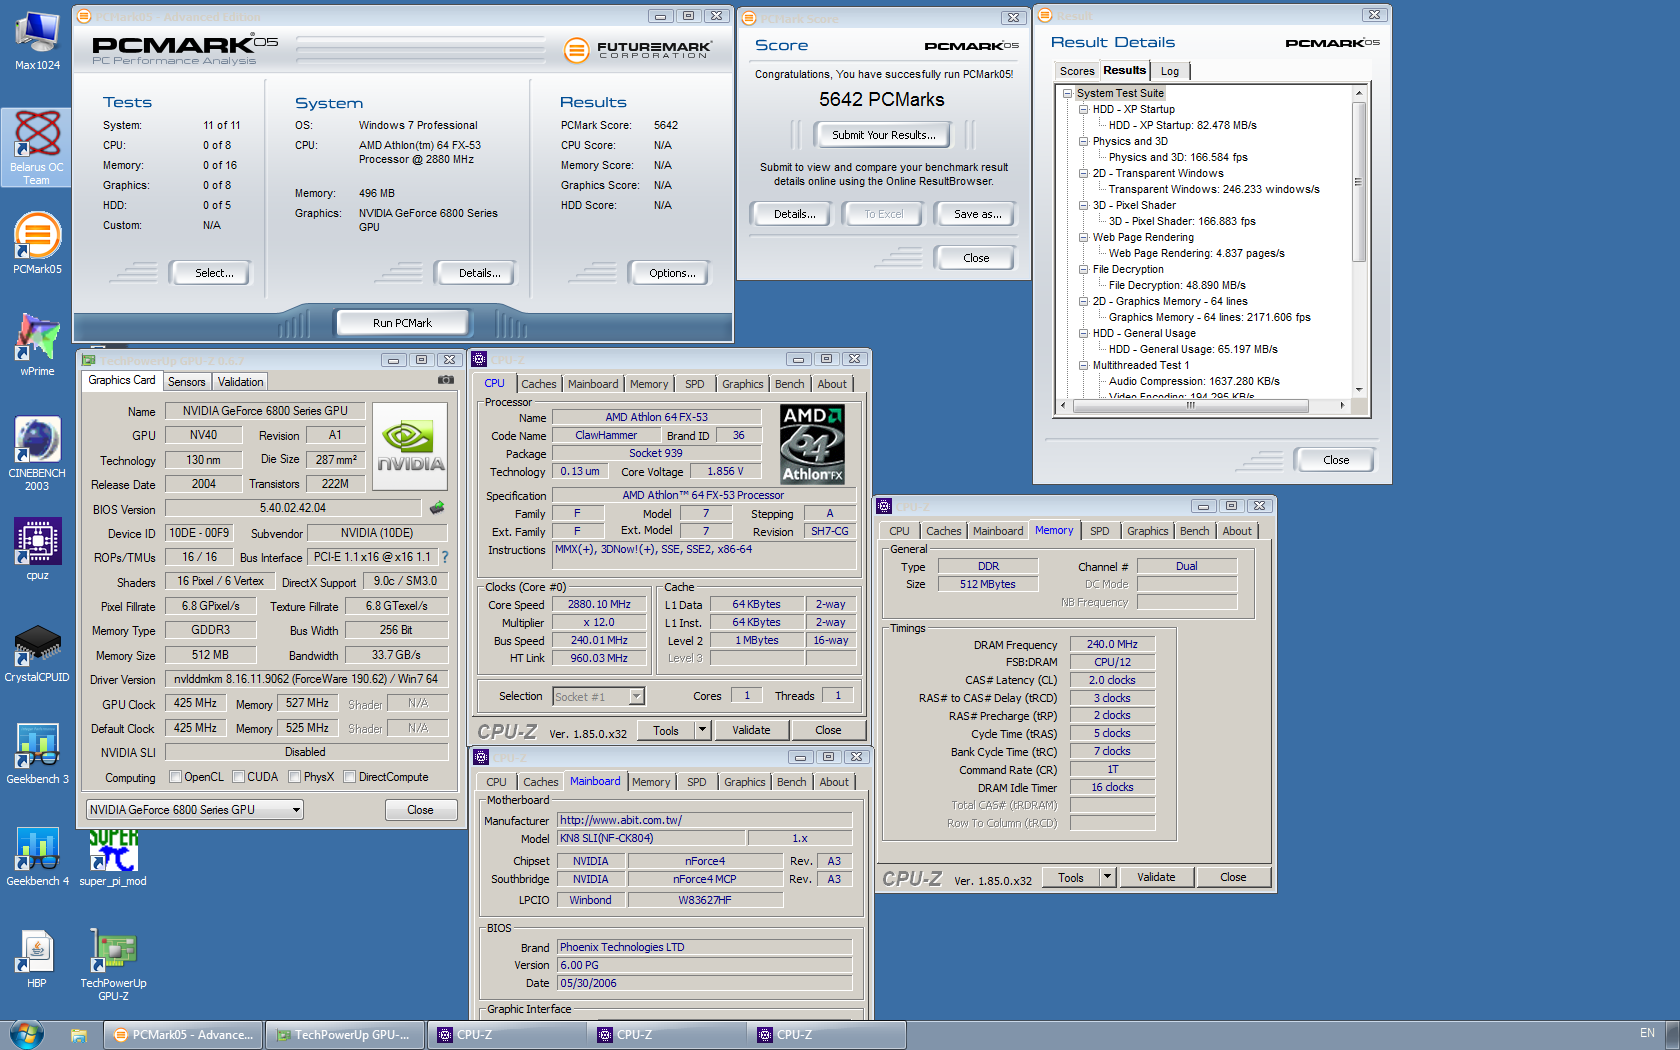Open Windows Explorer from taskbar
The height and width of the screenshot is (1050, 1680).
[79, 1035]
